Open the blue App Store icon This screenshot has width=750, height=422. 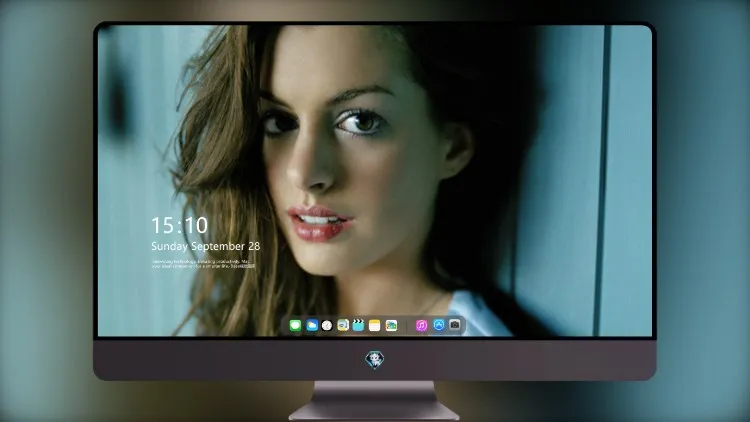pyautogui.click(x=439, y=325)
